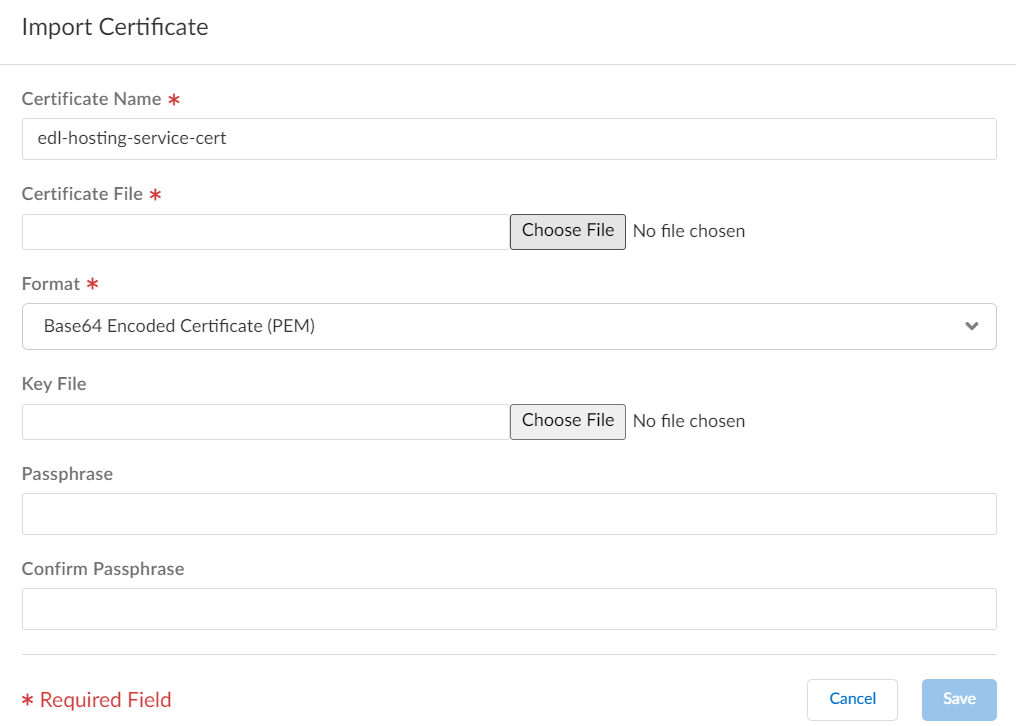Expand the Base64 Encoded Certificate selector
The image size is (1016, 726).
coord(509,326)
